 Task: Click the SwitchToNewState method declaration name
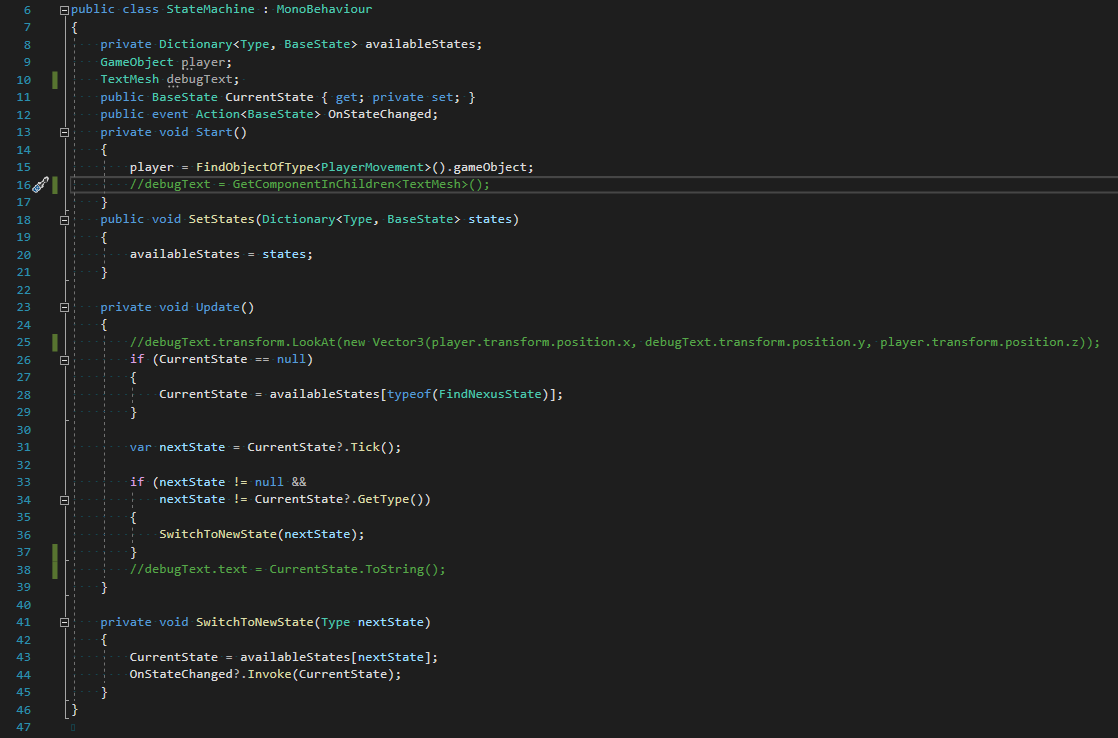click(255, 622)
